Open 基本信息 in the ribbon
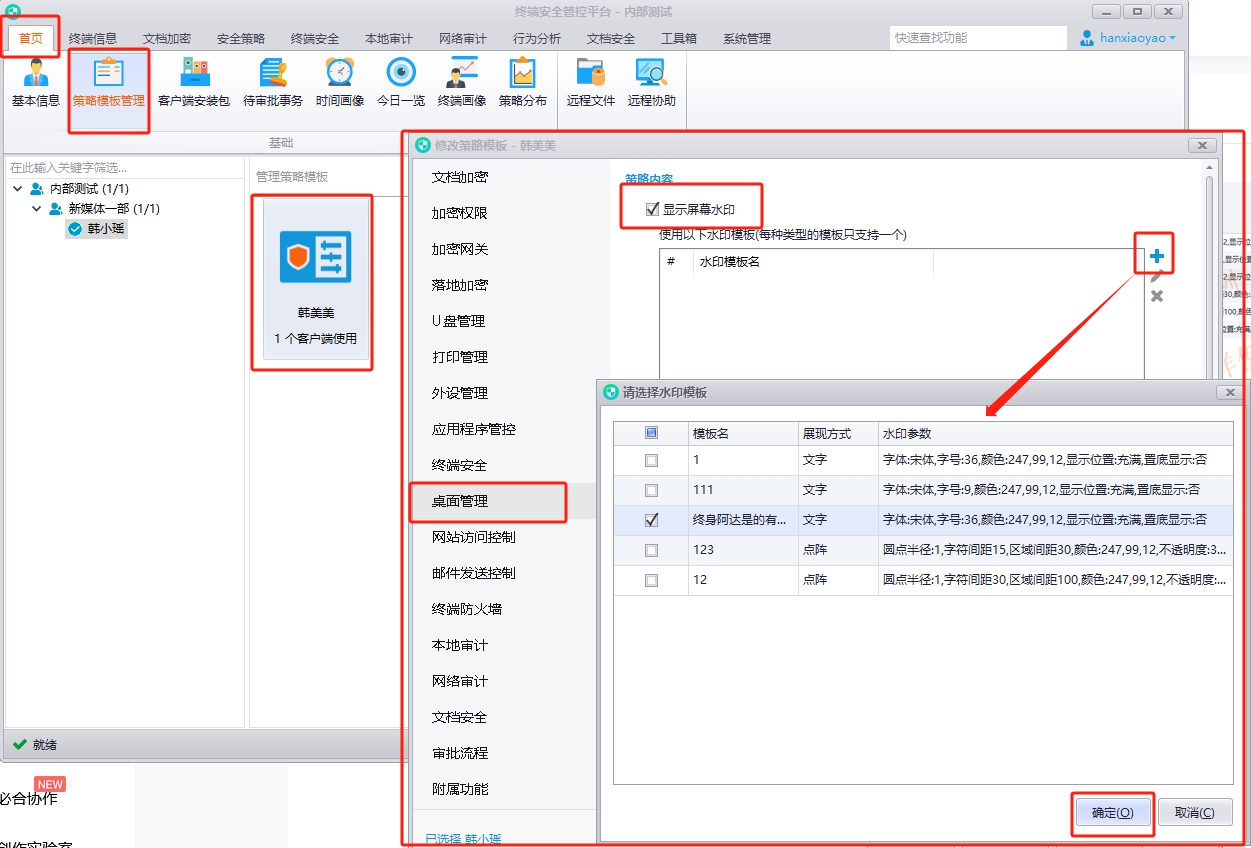 36,84
